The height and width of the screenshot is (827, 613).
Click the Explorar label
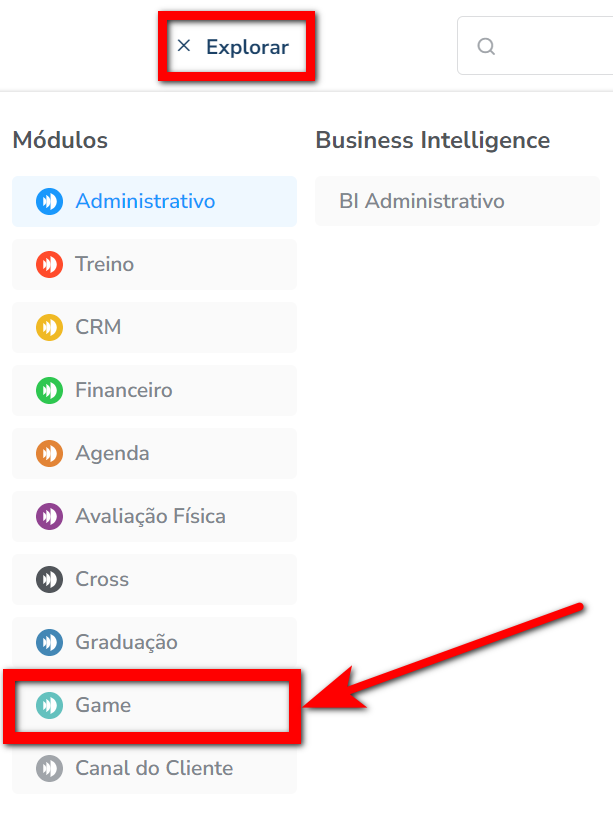click(x=247, y=47)
